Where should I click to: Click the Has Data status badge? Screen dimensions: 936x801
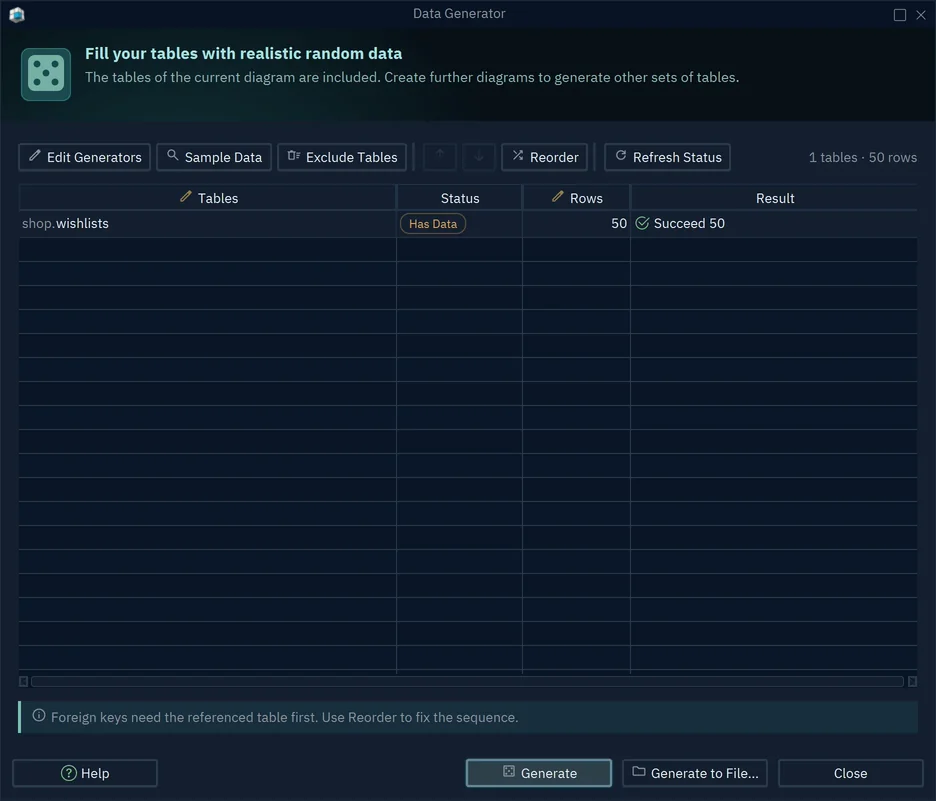433,224
